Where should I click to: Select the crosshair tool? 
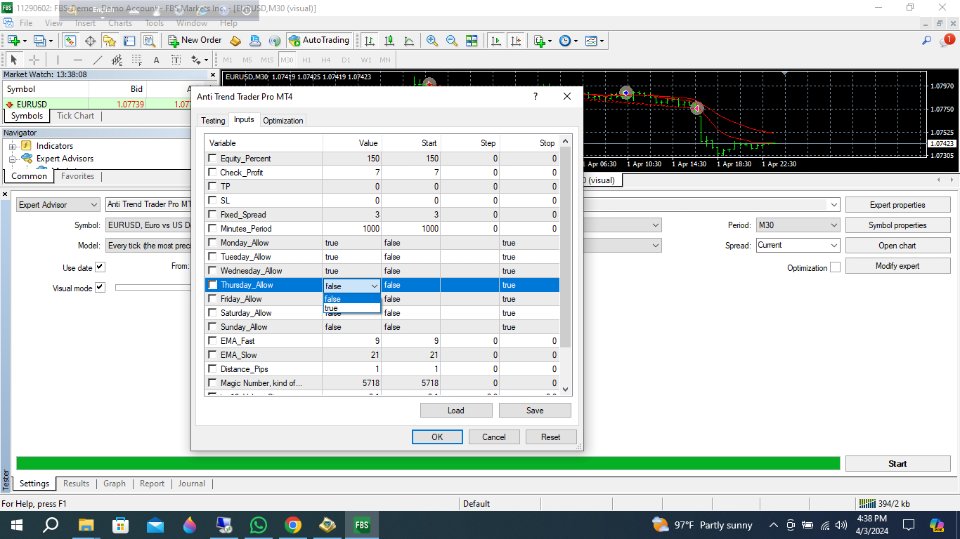coord(34,59)
